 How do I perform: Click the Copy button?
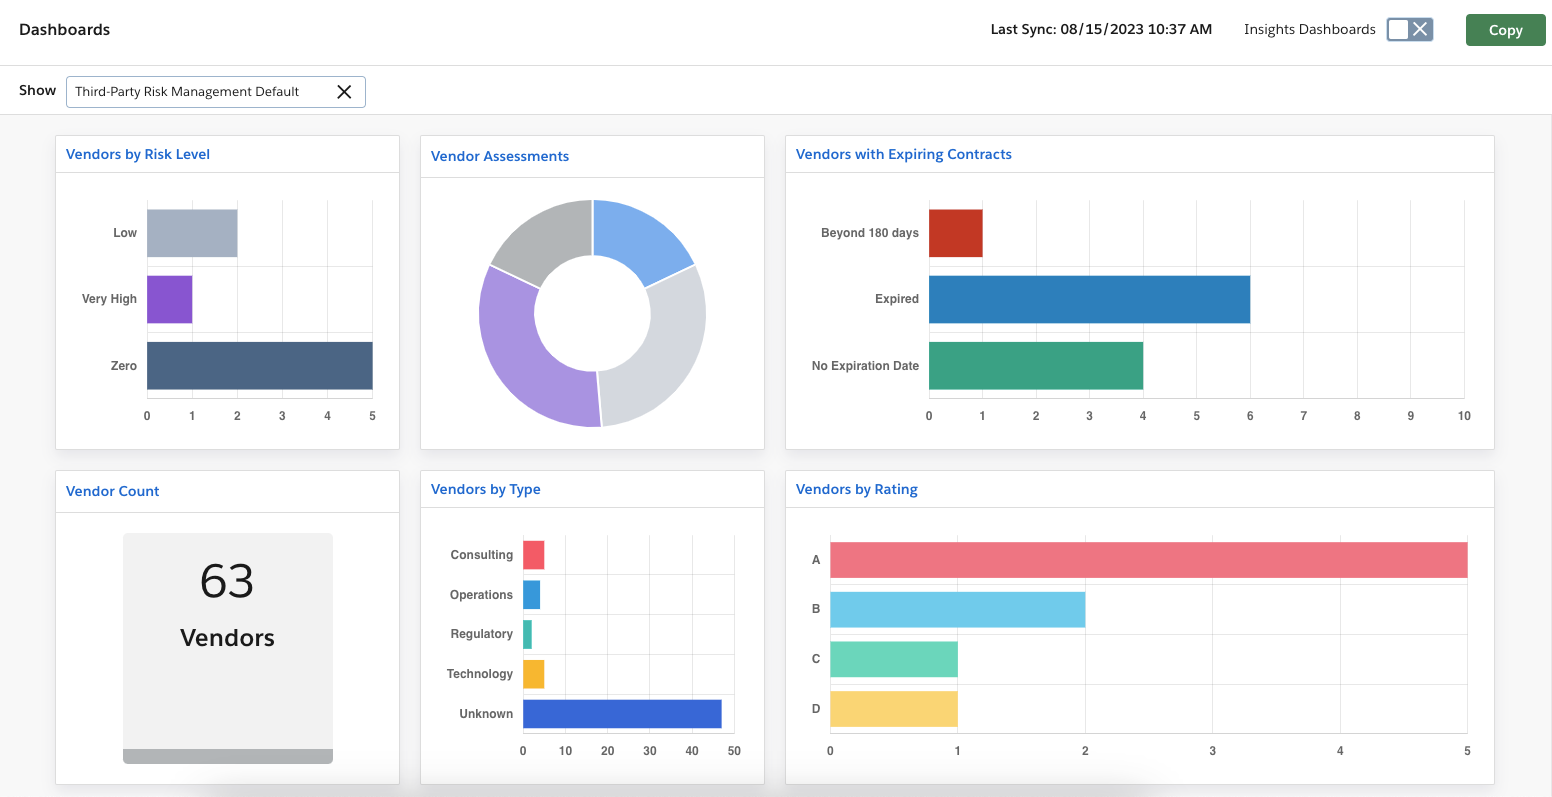[x=1505, y=29]
